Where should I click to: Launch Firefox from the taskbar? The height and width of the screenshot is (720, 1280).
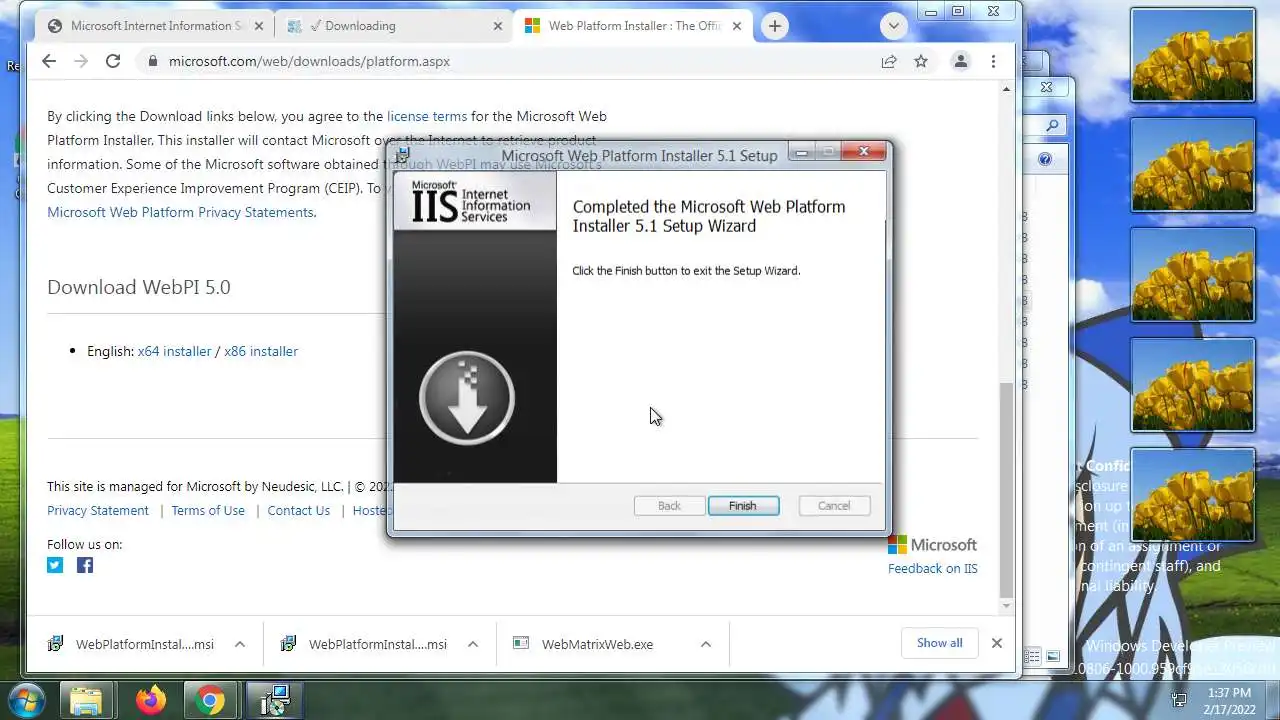click(151, 700)
